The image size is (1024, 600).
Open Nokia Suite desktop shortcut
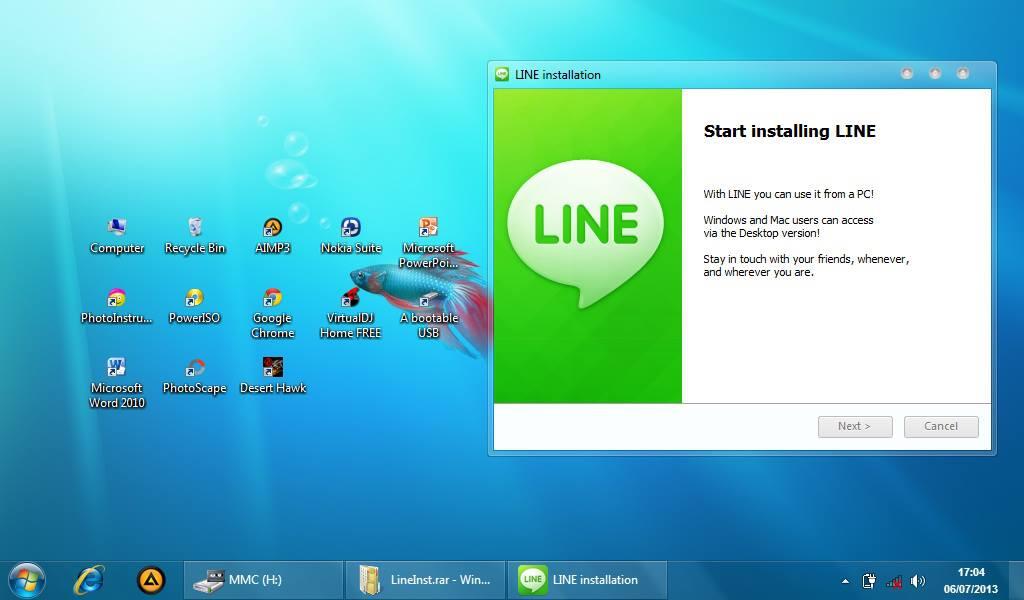[350, 229]
